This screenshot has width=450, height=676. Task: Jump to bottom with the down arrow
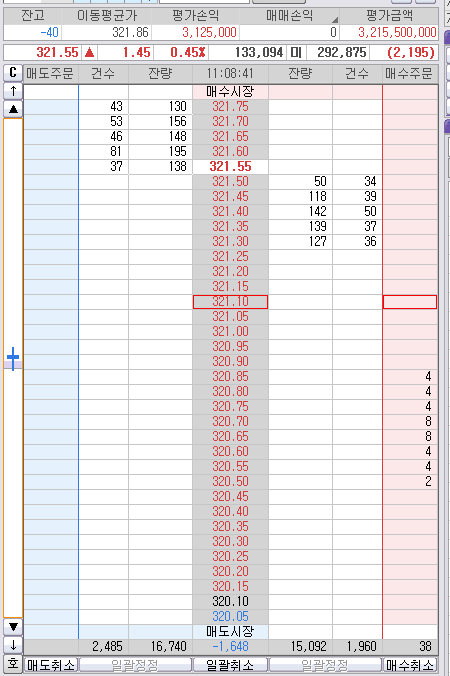[x=13, y=645]
